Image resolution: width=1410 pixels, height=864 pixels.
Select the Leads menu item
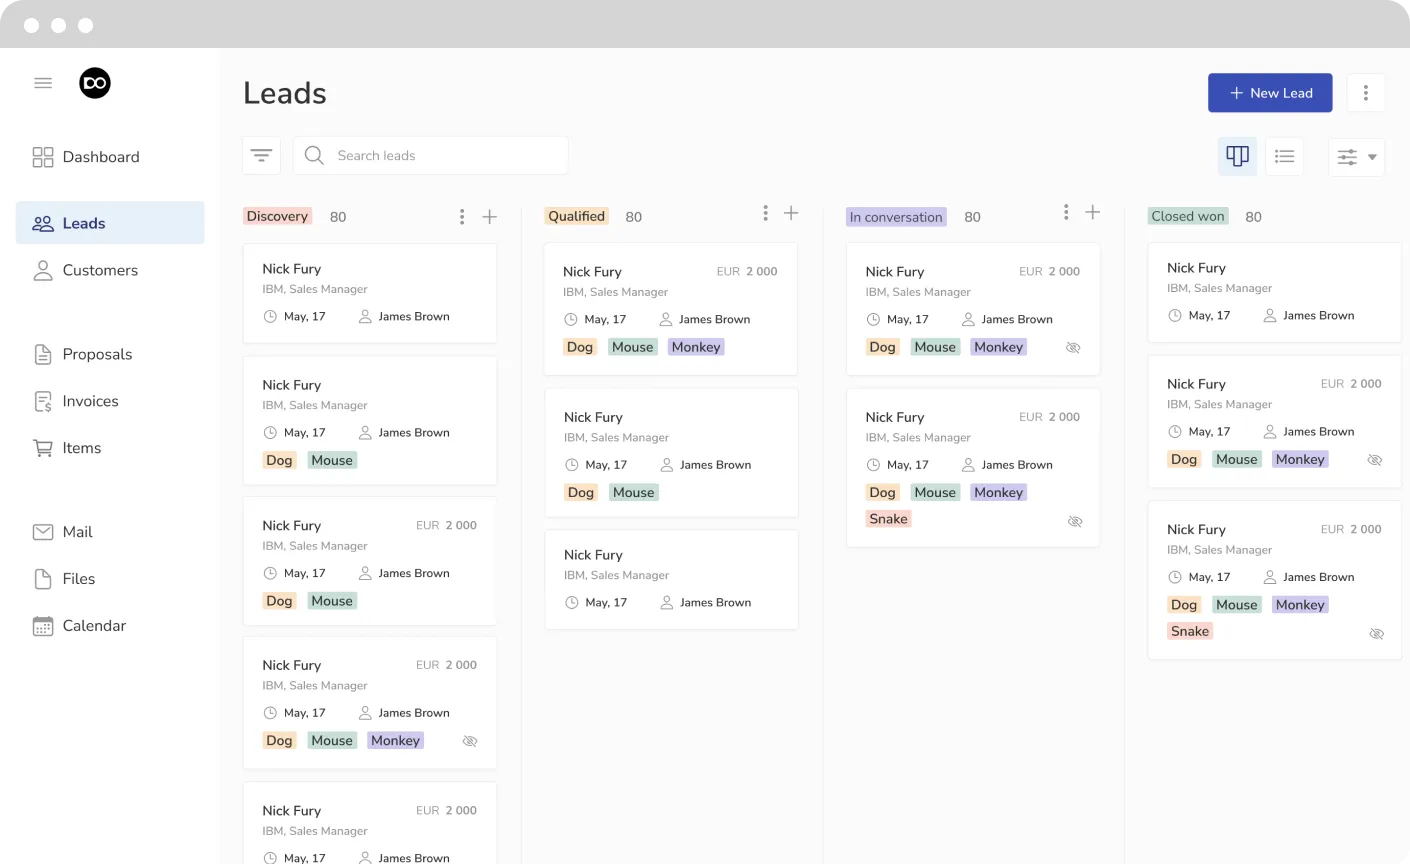pos(85,223)
